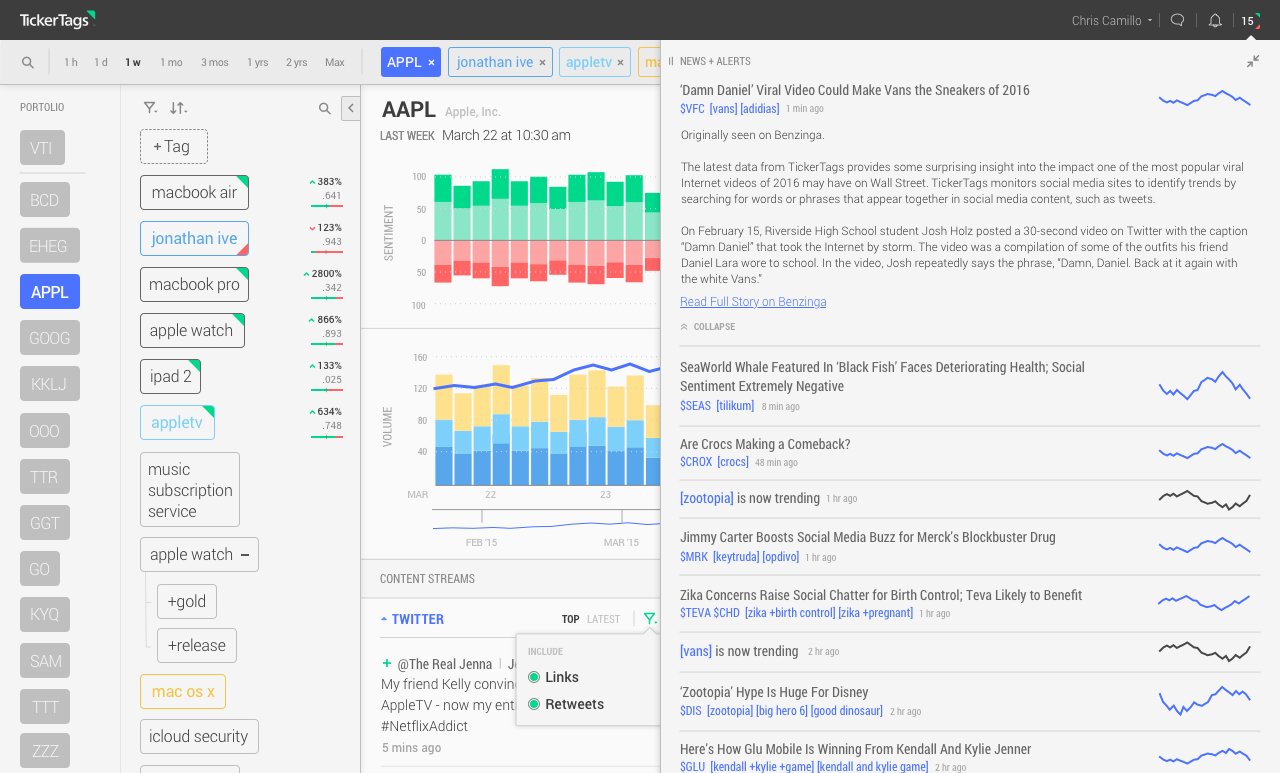The width and height of the screenshot is (1280, 773).
Task: Toggle the ipad 2 tag
Action: click(x=170, y=376)
